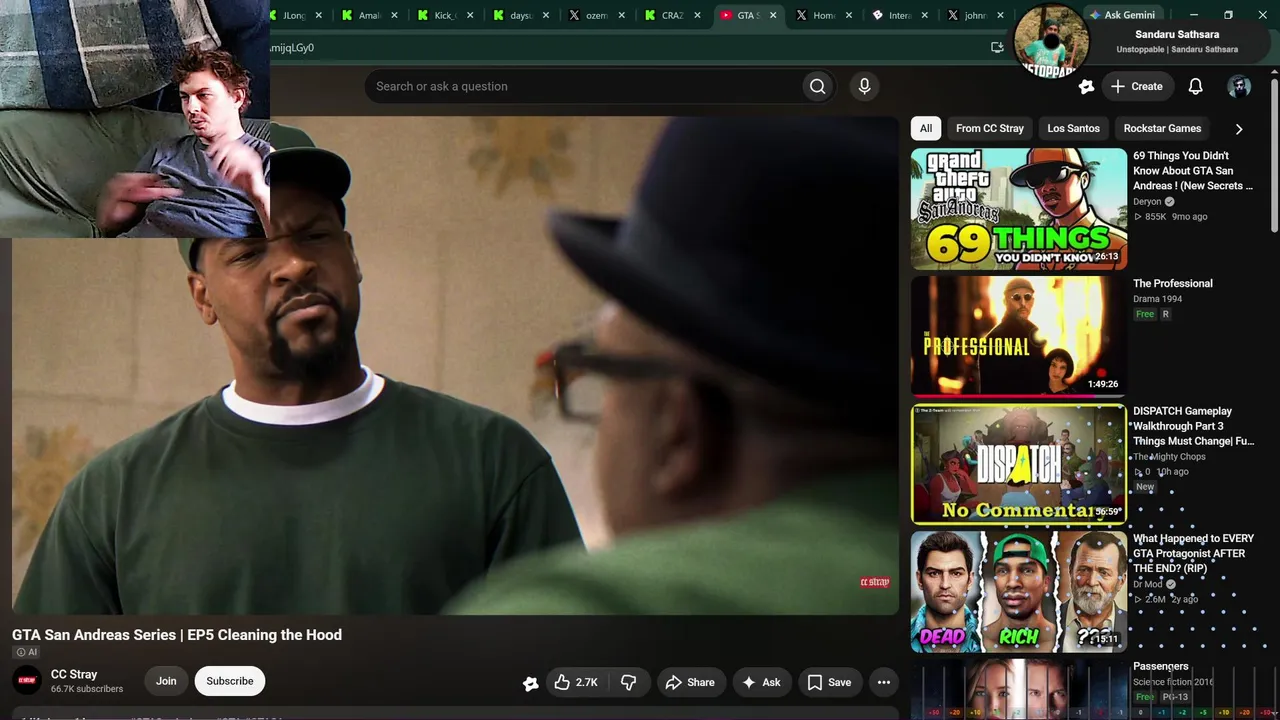Image resolution: width=1280 pixels, height=720 pixels.
Task: Click the search or ask a question field
Action: tap(585, 86)
